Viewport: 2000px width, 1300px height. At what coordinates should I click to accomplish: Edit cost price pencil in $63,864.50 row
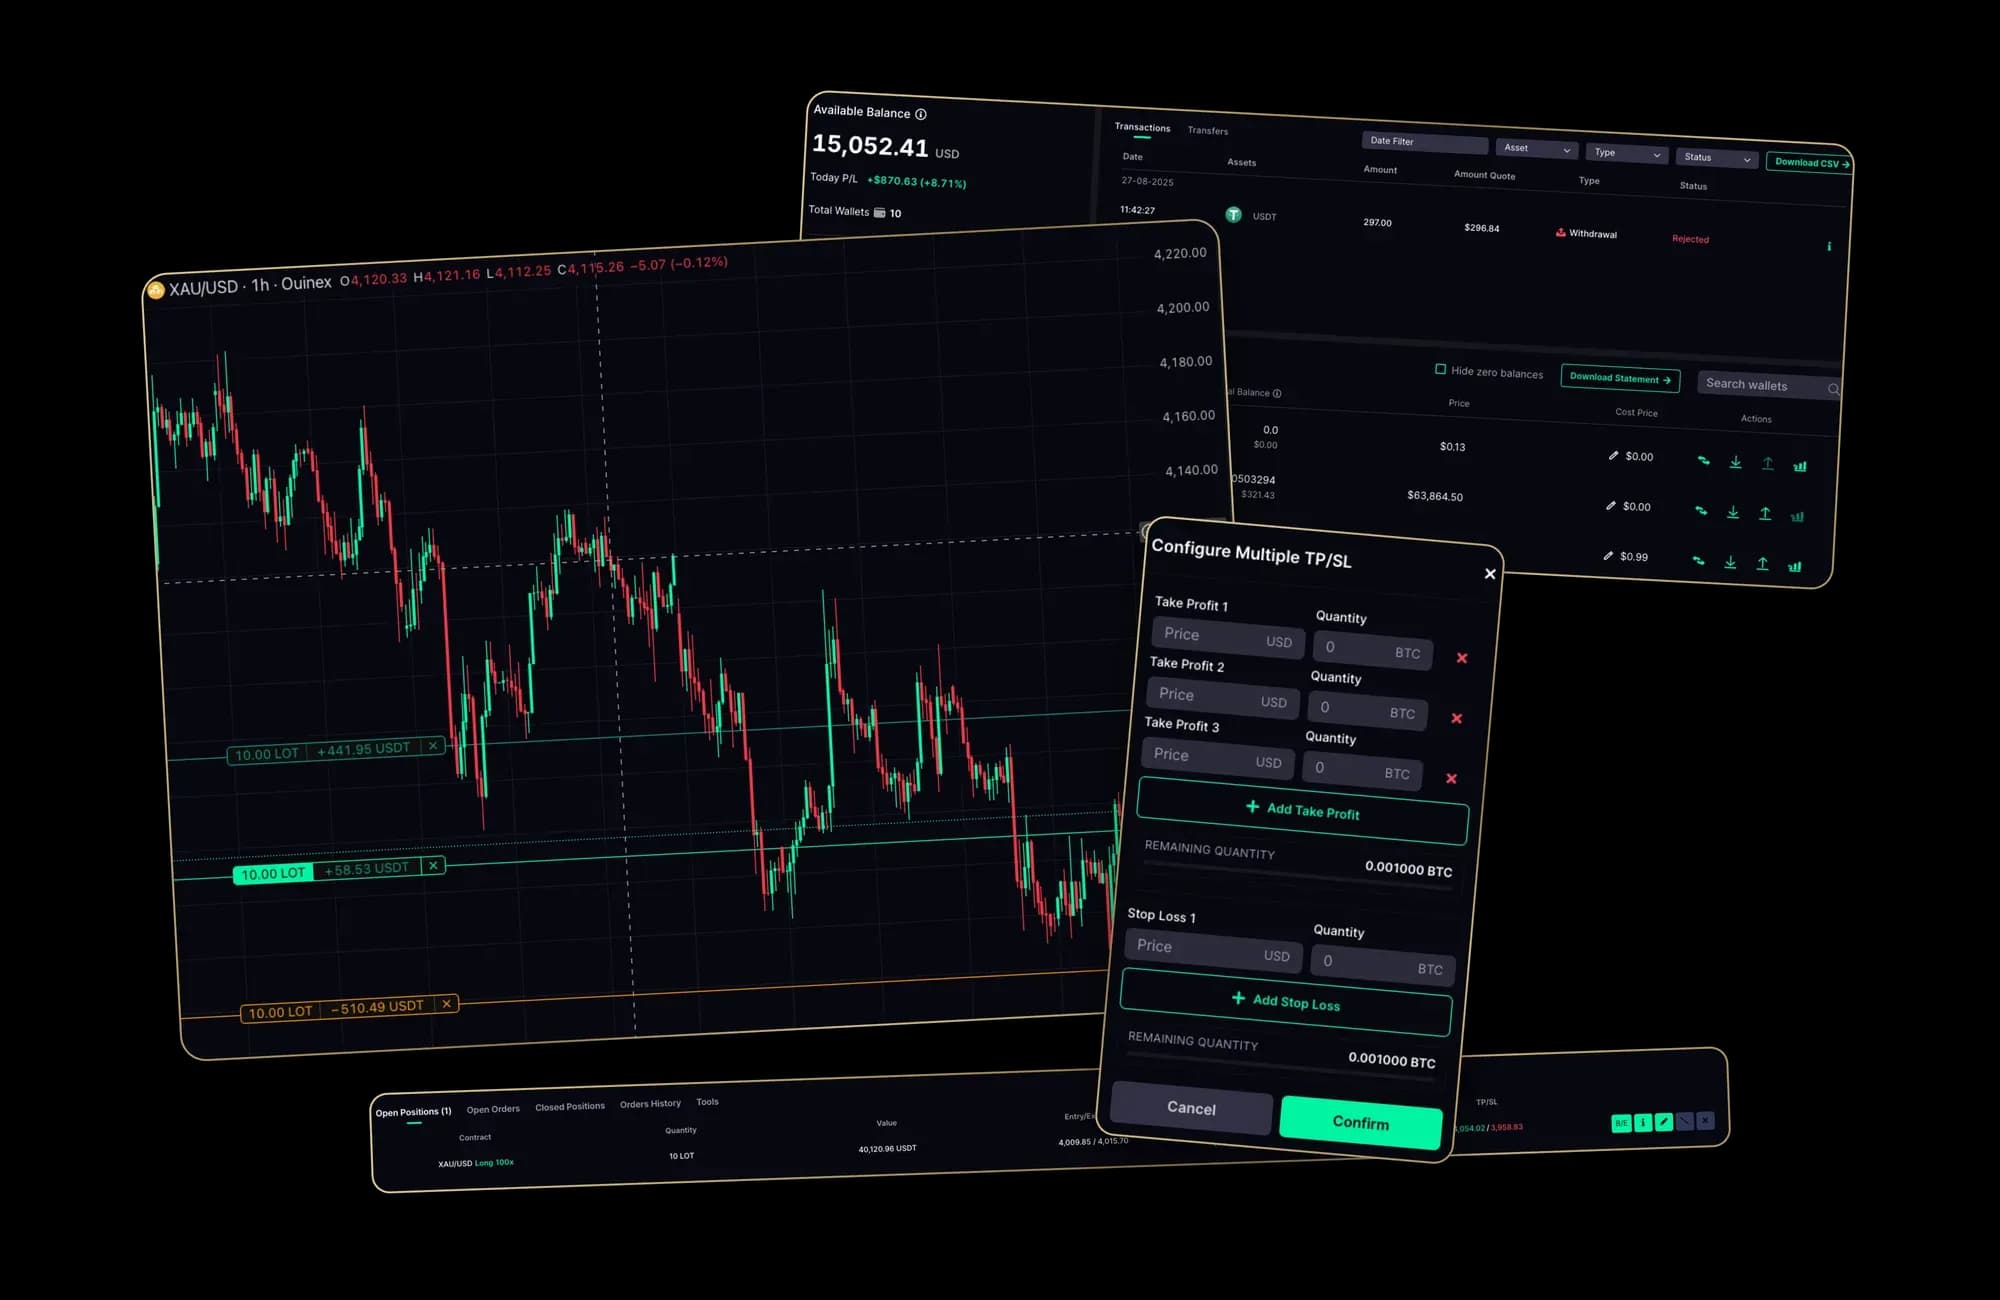point(1610,505)
